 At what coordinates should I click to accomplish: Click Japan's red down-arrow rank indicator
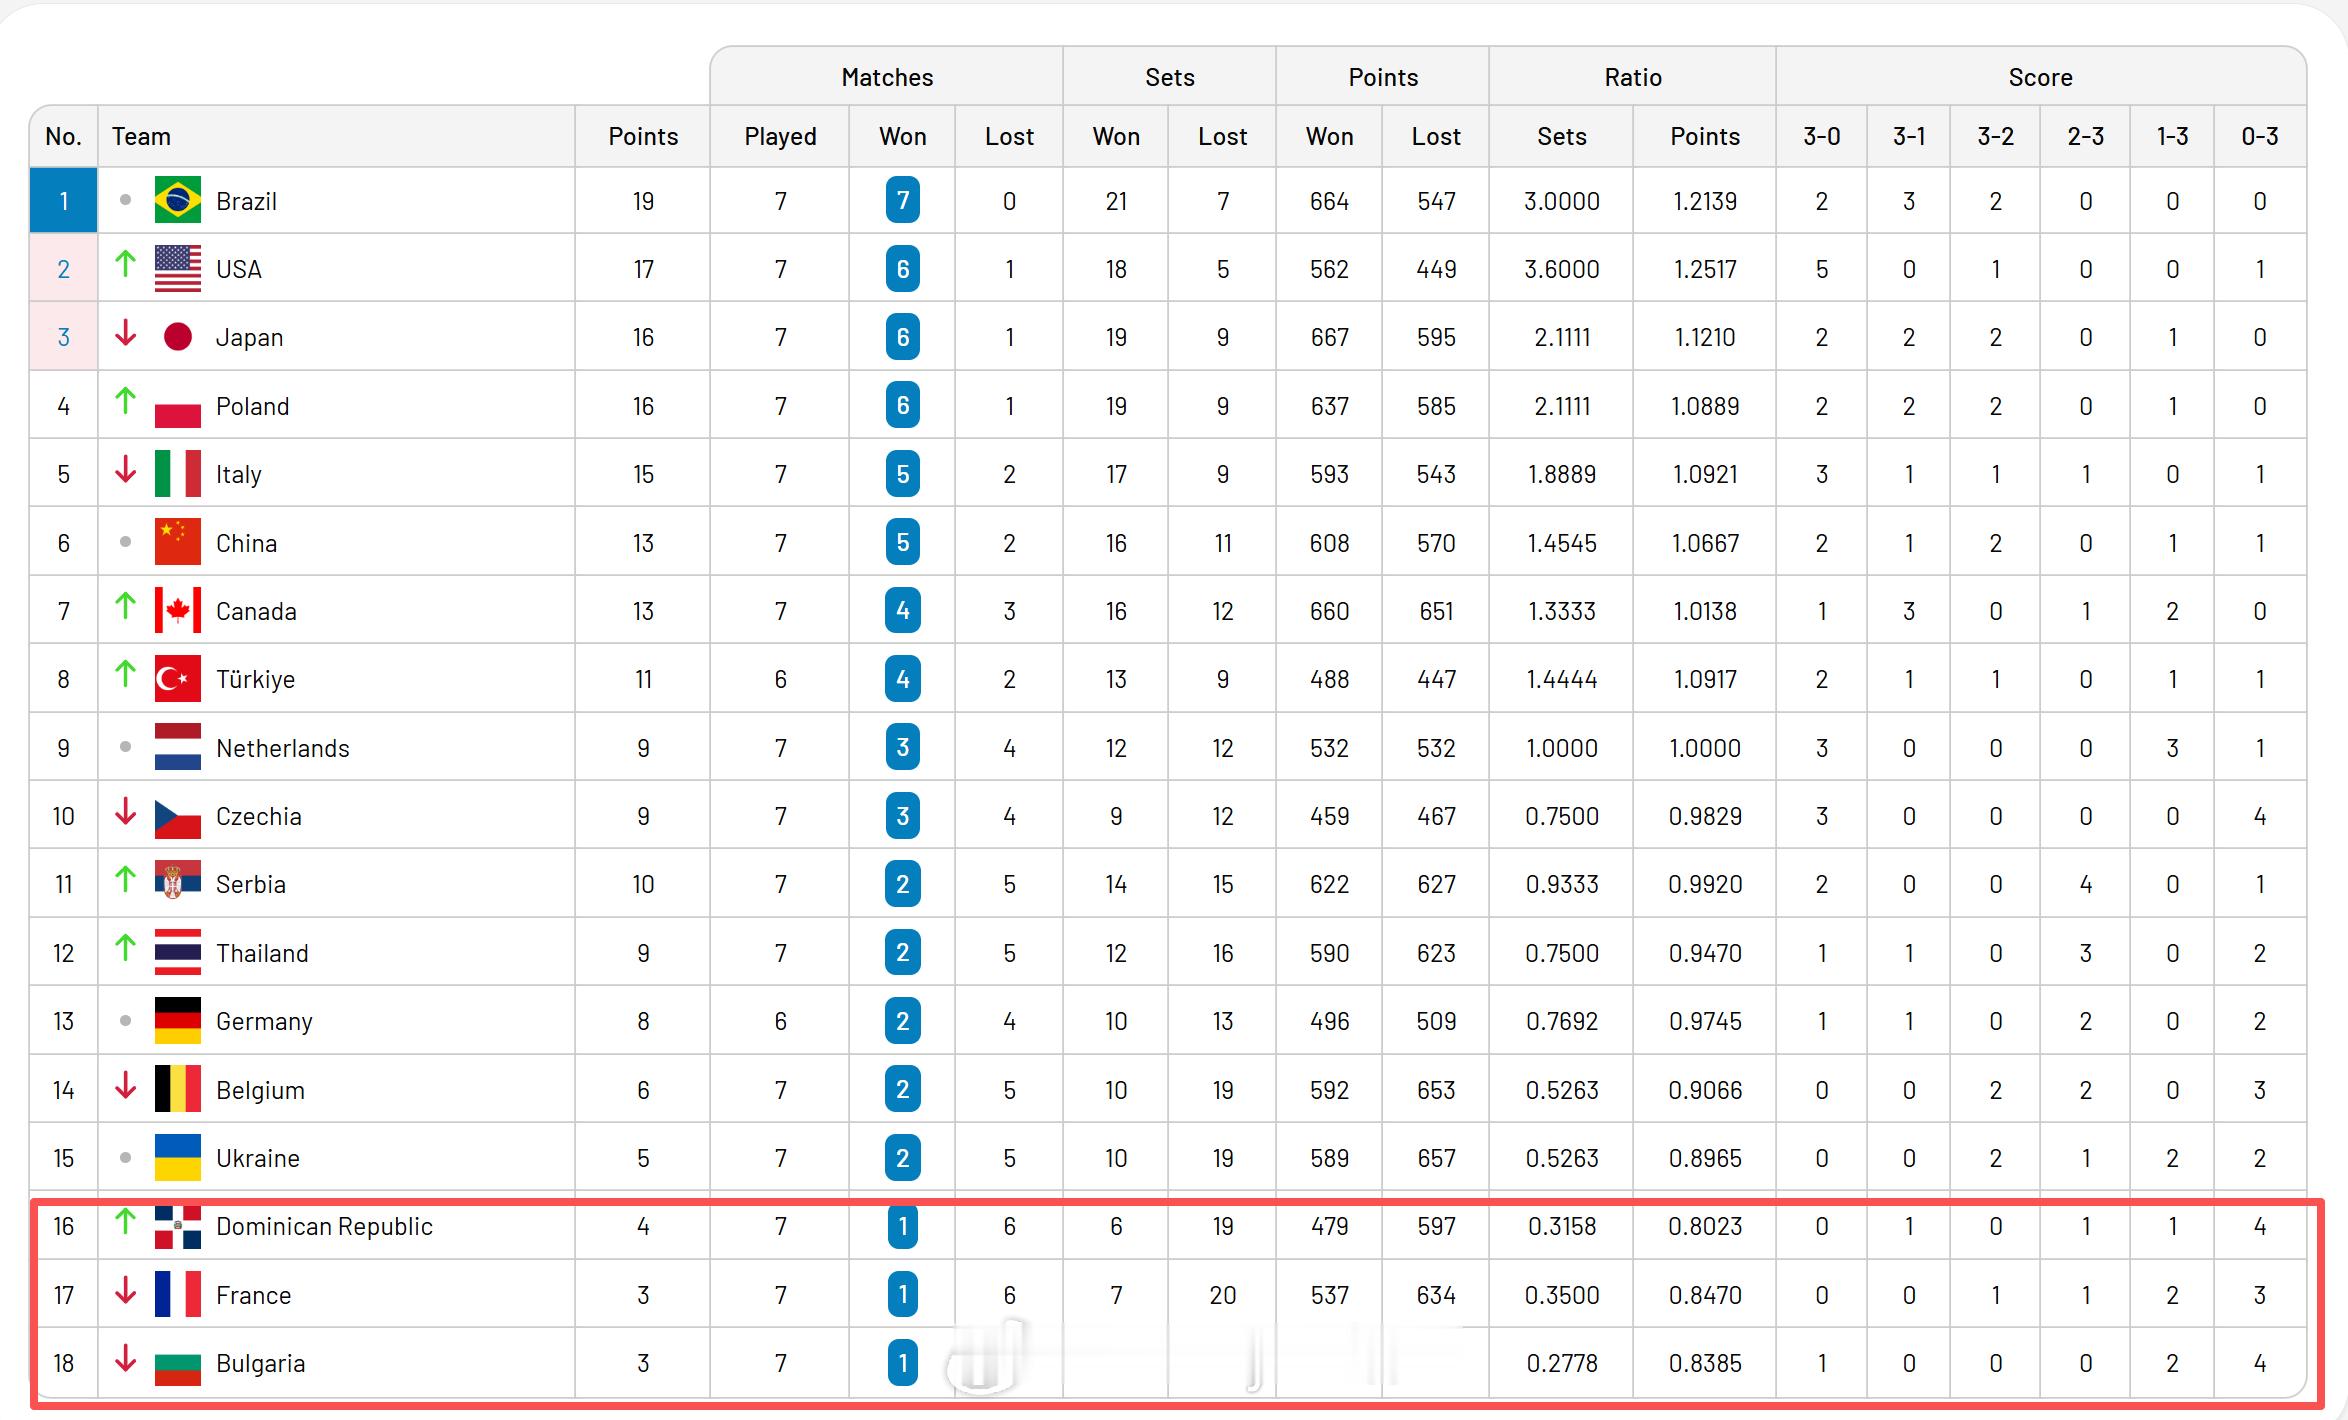pos(125,333)
